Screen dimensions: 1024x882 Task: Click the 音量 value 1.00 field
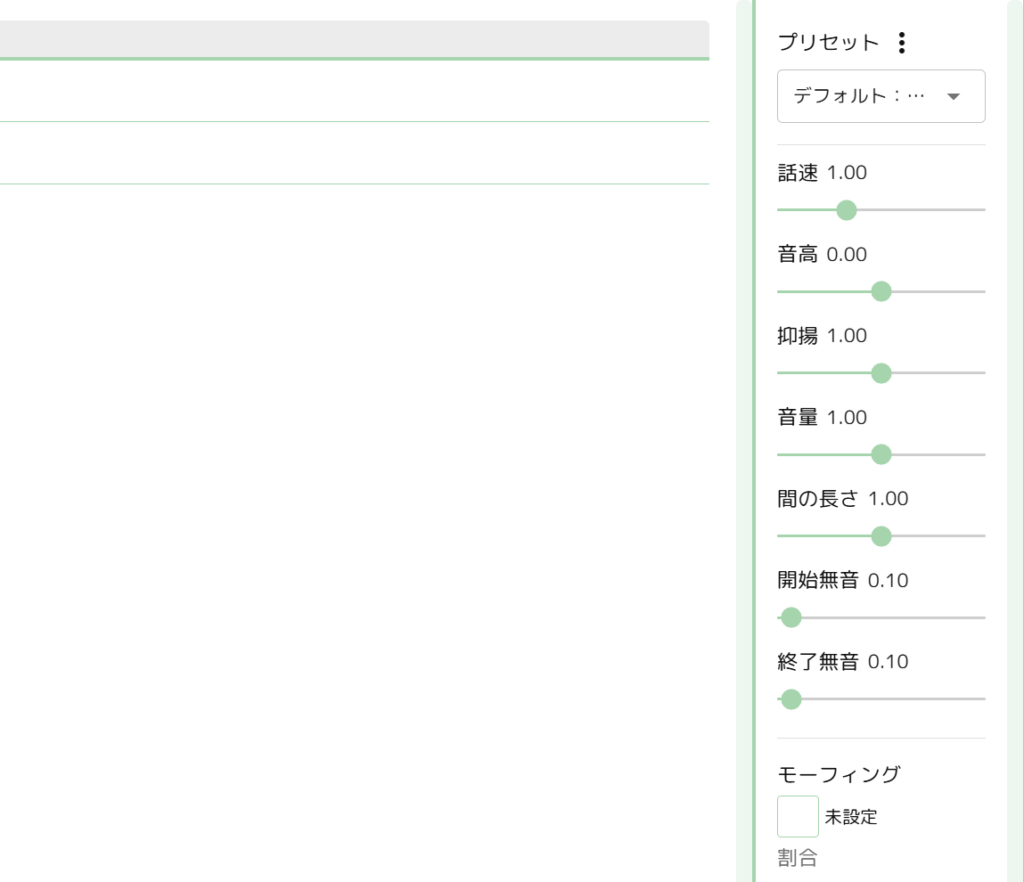click(847, 418)
